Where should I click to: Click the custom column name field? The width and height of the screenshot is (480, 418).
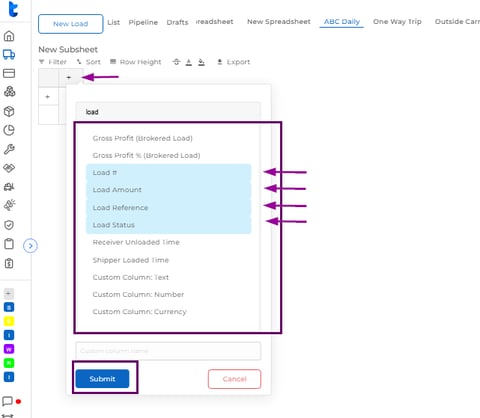click(168, 351)
